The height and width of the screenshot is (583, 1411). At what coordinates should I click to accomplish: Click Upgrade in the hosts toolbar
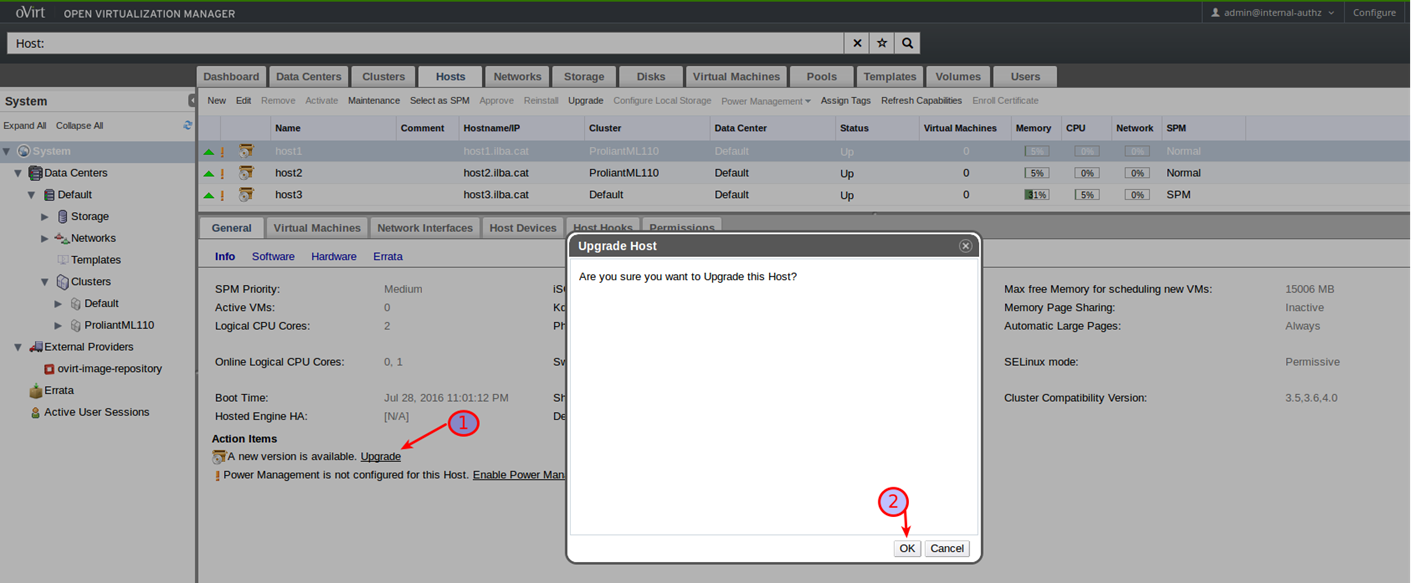point(586,101)
